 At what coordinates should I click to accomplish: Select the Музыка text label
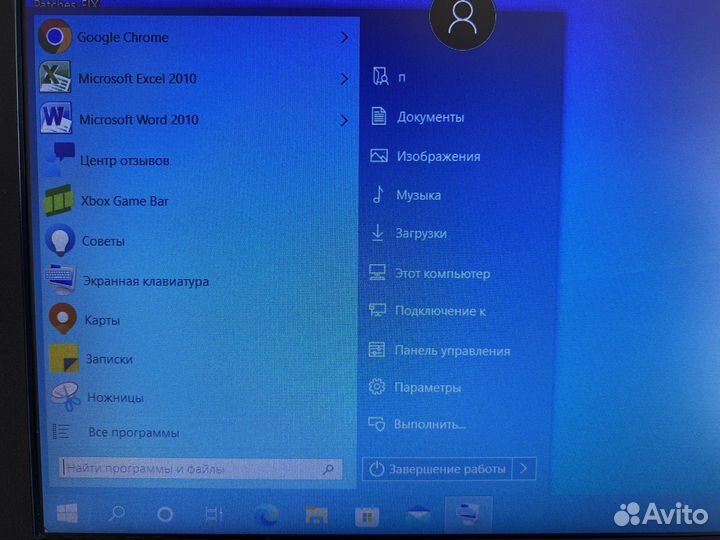pos(418,195)
